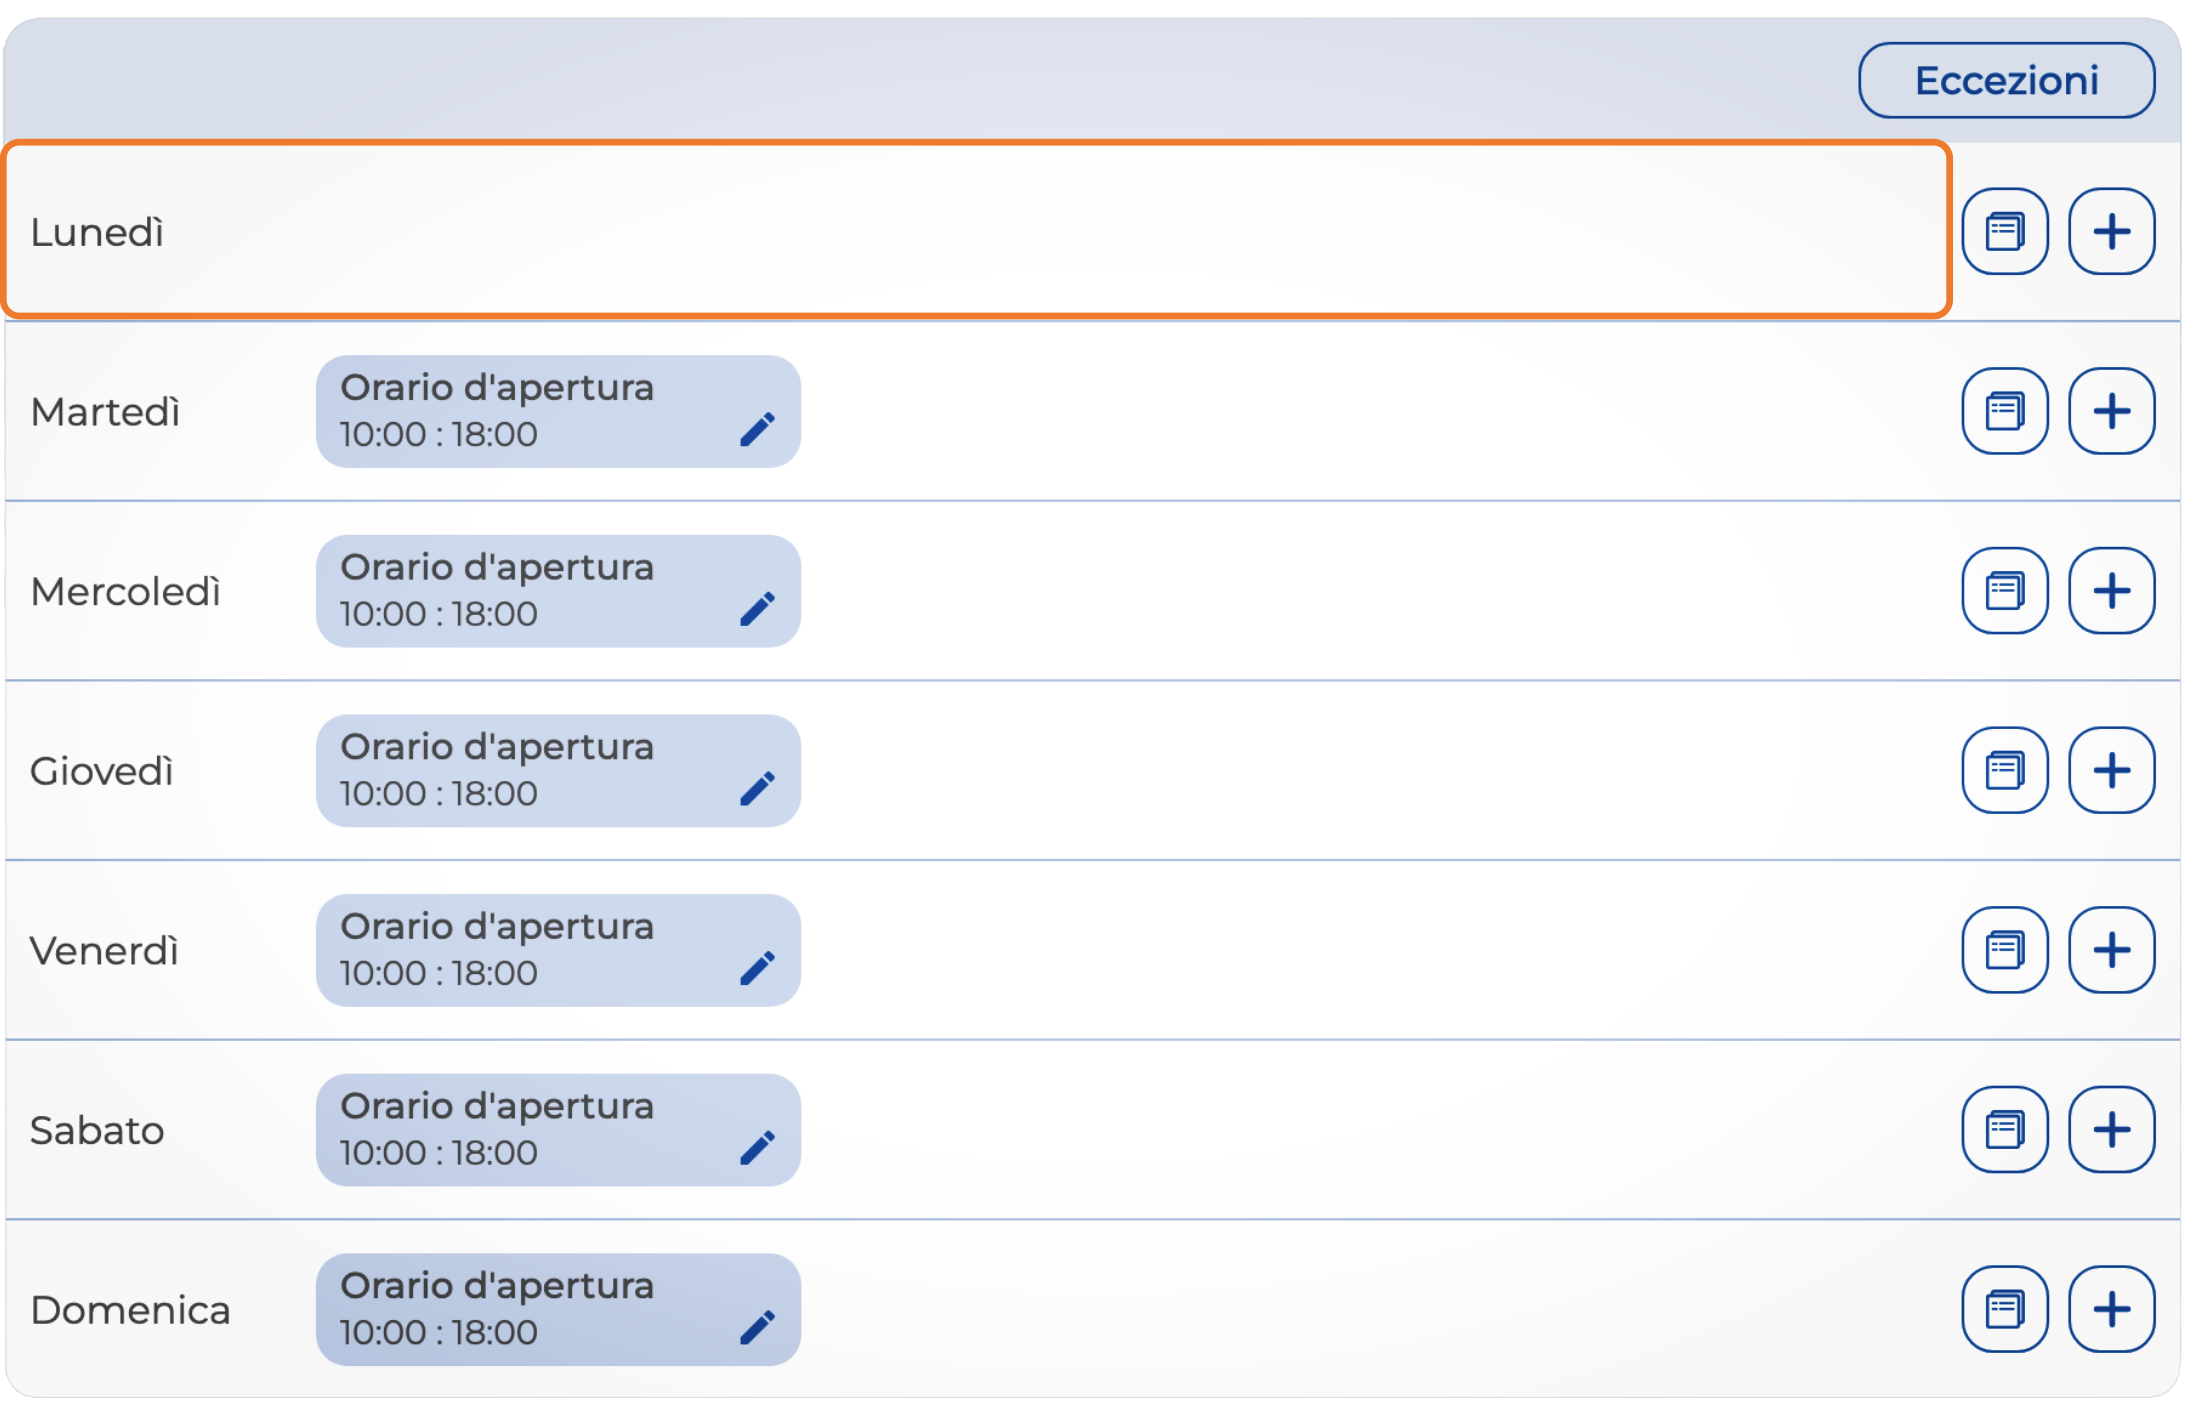Click the pencil icon for Giovedì hours
Screen dimensions: 2190x1412
[x=757, y=788]
